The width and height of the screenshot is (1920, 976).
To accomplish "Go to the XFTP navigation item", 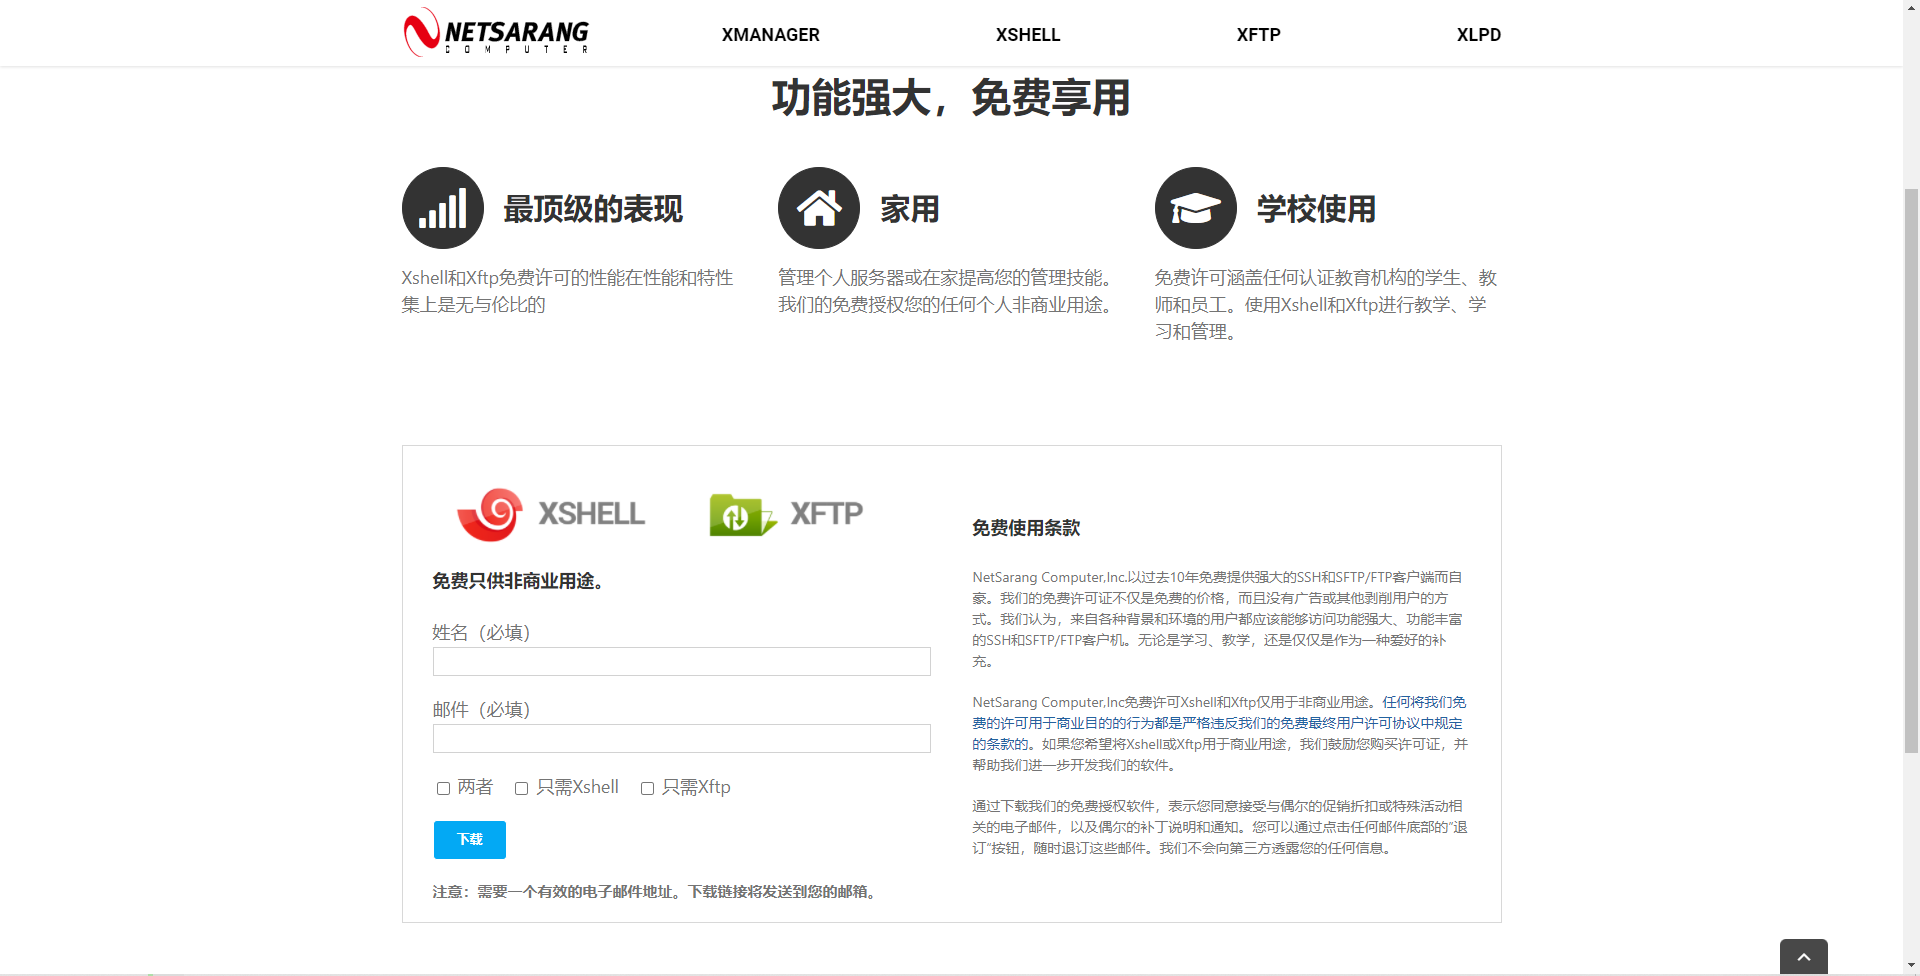I will (x=1258, y=35).
